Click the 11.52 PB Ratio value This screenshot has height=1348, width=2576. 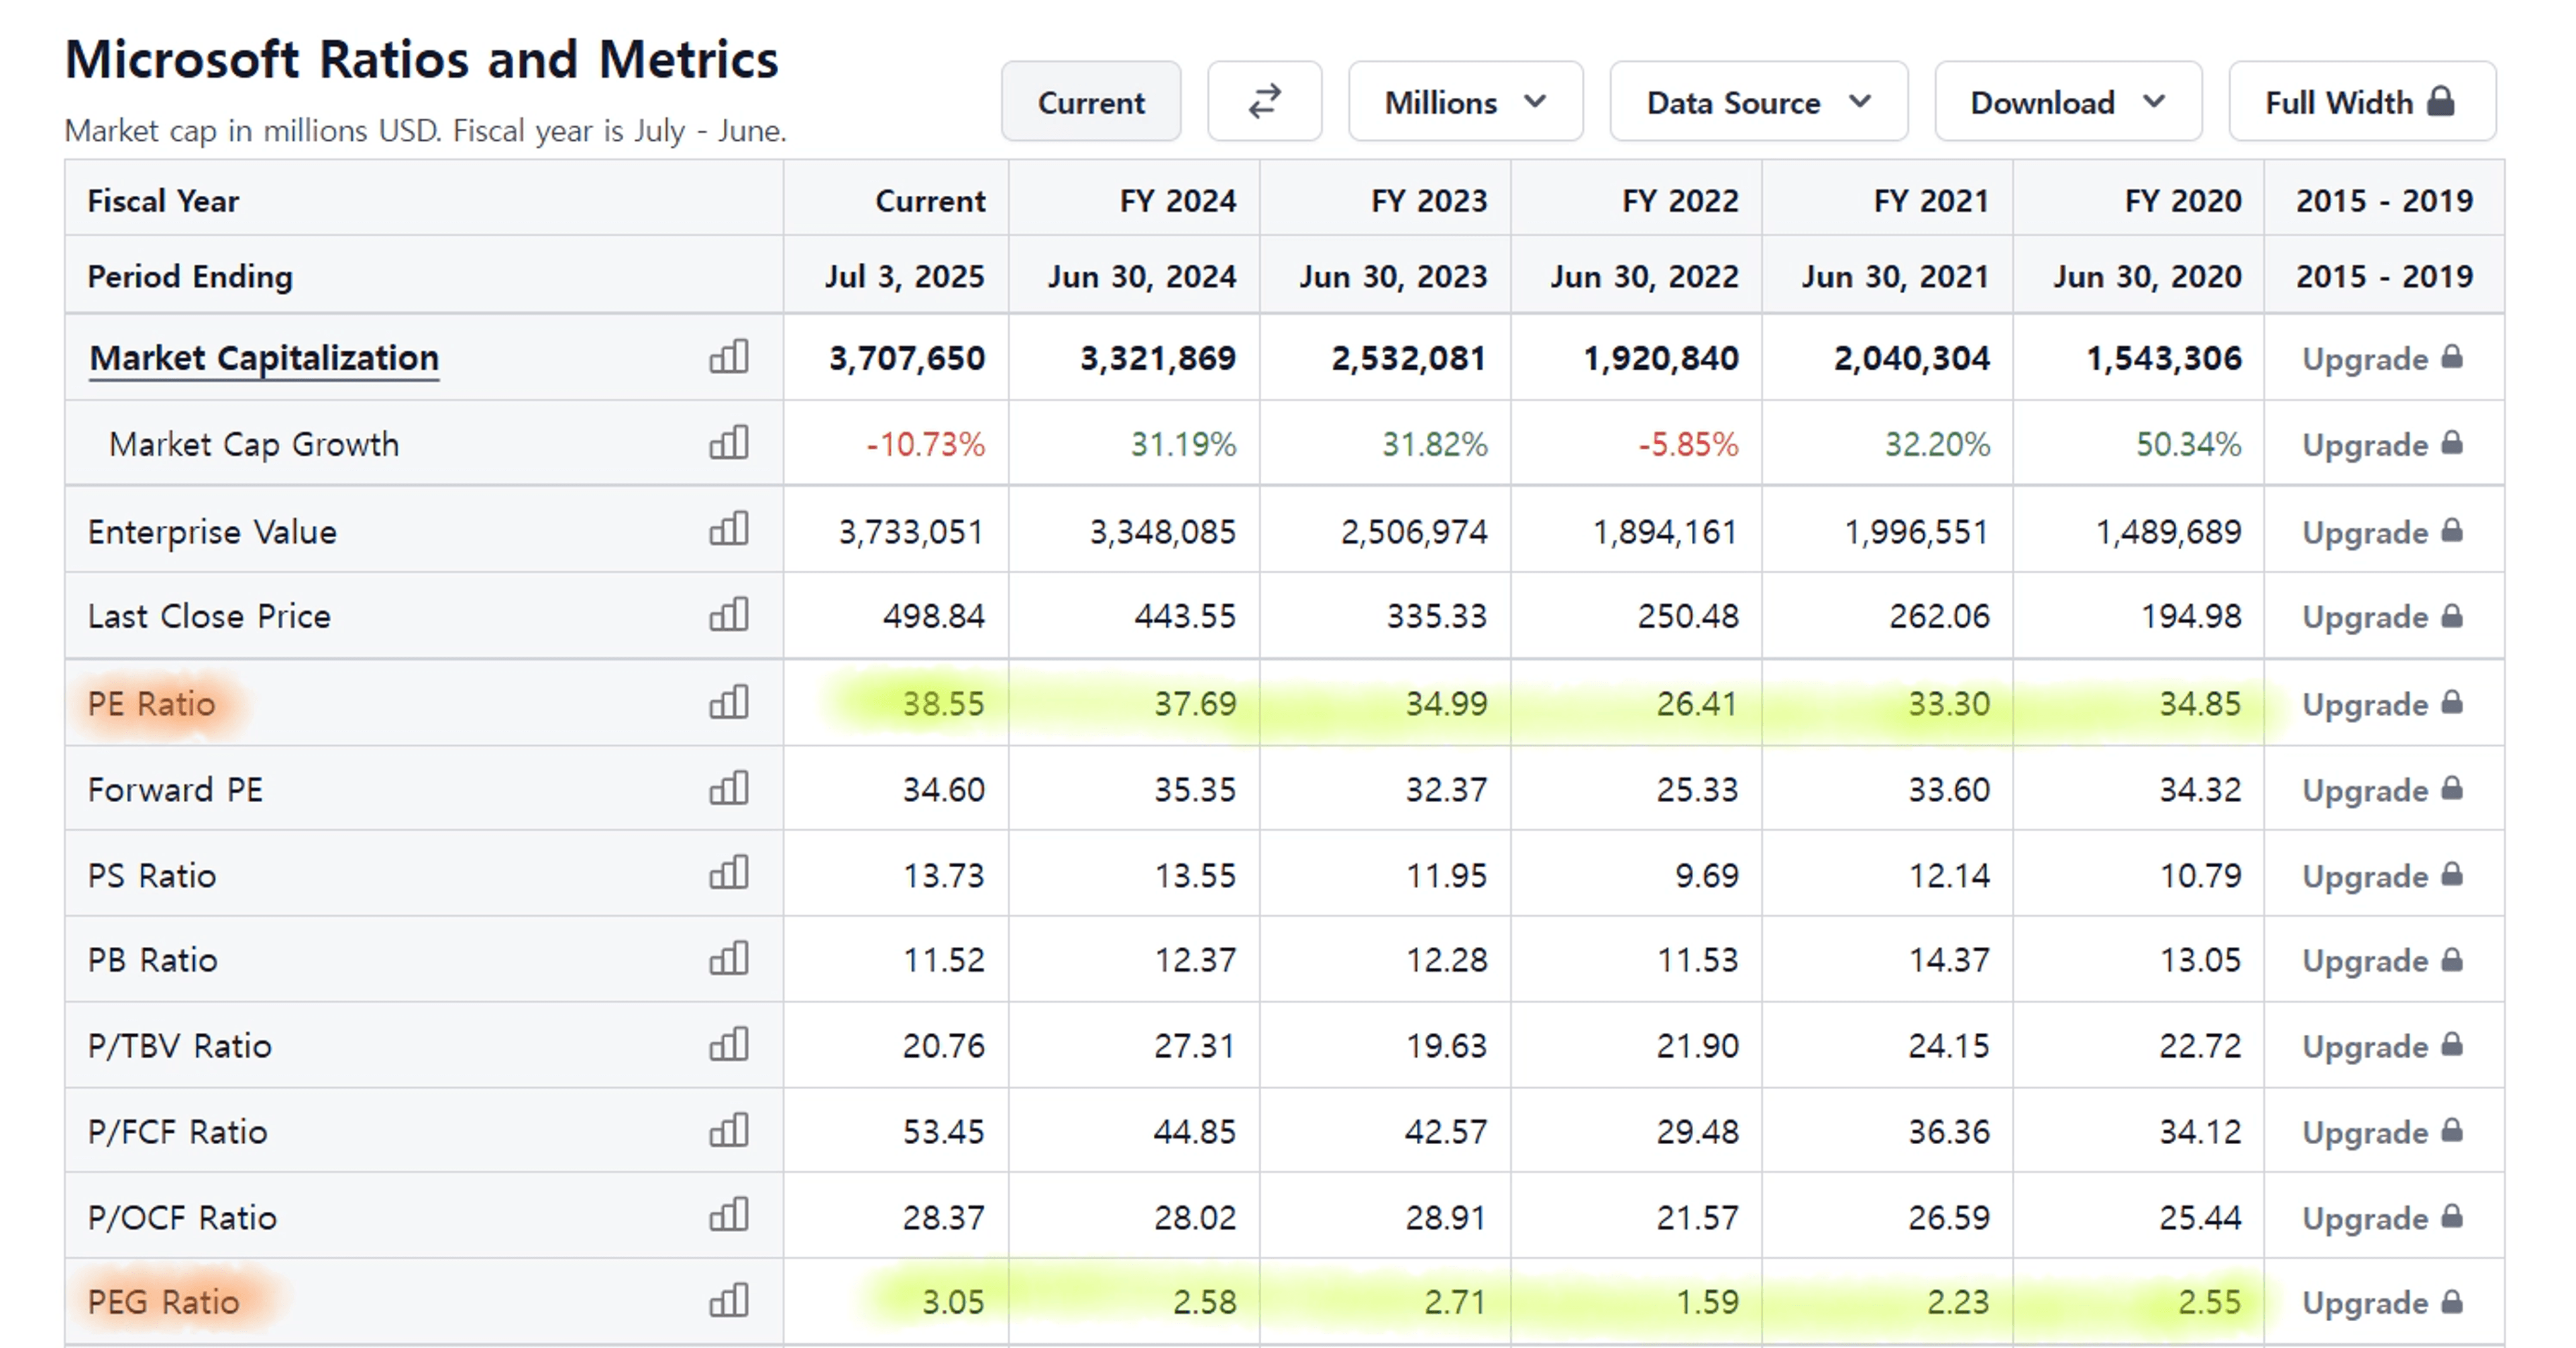click(x=944, y=960)
